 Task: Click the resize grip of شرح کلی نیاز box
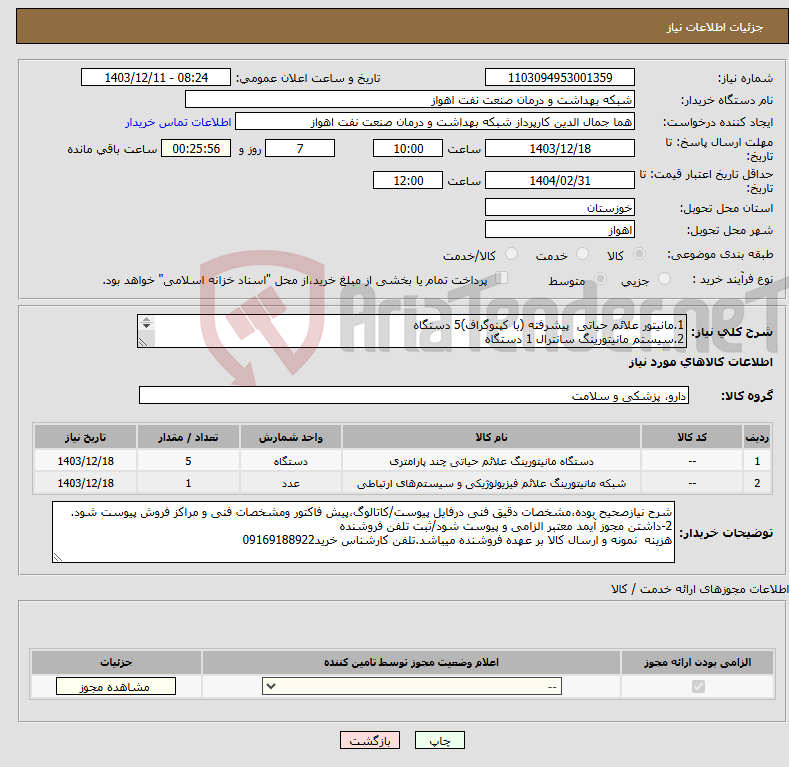pyautogui.click(x=143, y=342)
